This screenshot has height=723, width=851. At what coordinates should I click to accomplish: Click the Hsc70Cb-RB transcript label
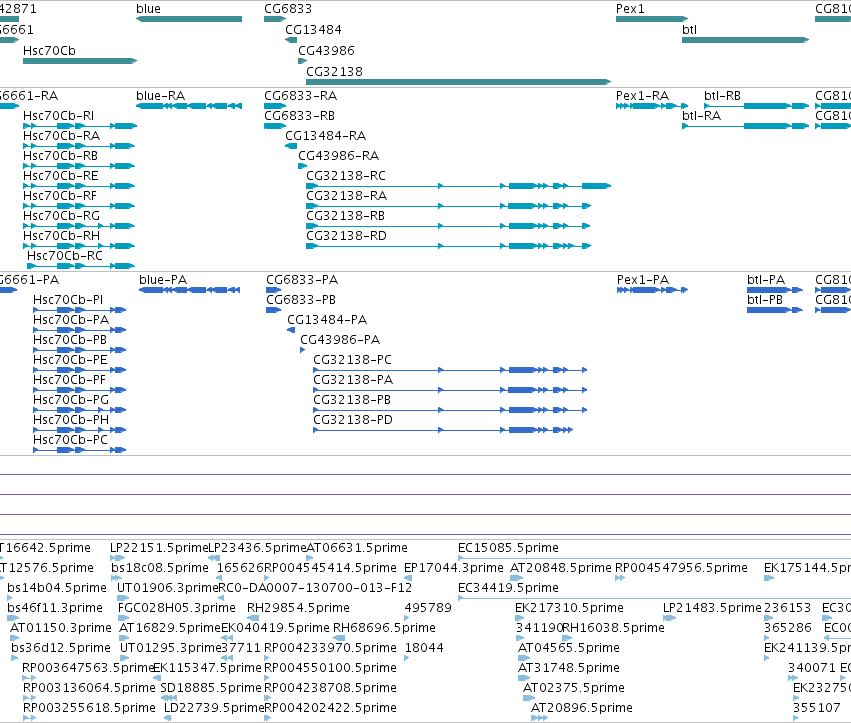click(x=60, y=156)
